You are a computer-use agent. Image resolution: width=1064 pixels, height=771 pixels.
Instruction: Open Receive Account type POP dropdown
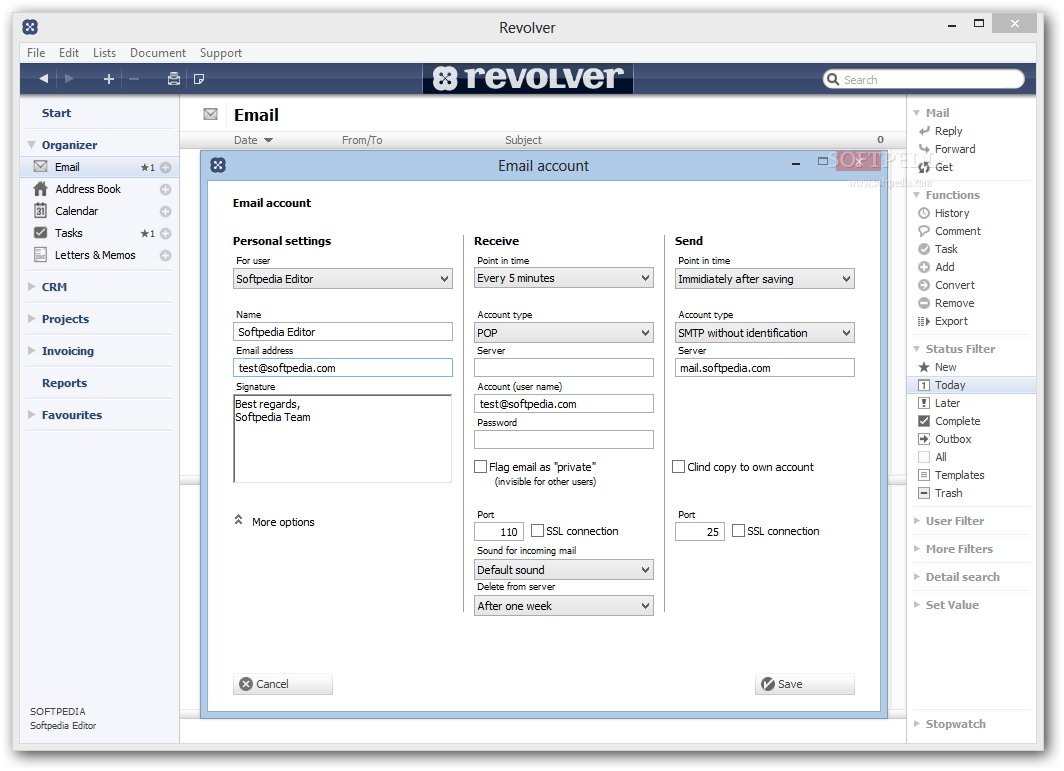564,333
